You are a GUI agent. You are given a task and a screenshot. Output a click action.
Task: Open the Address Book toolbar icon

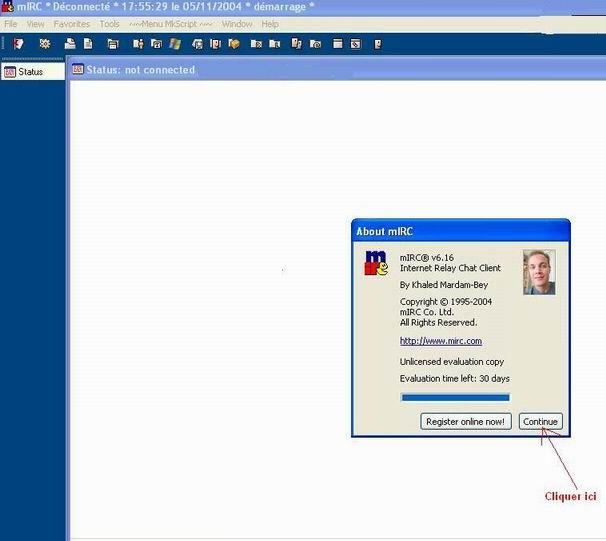(x=138, y=44)
